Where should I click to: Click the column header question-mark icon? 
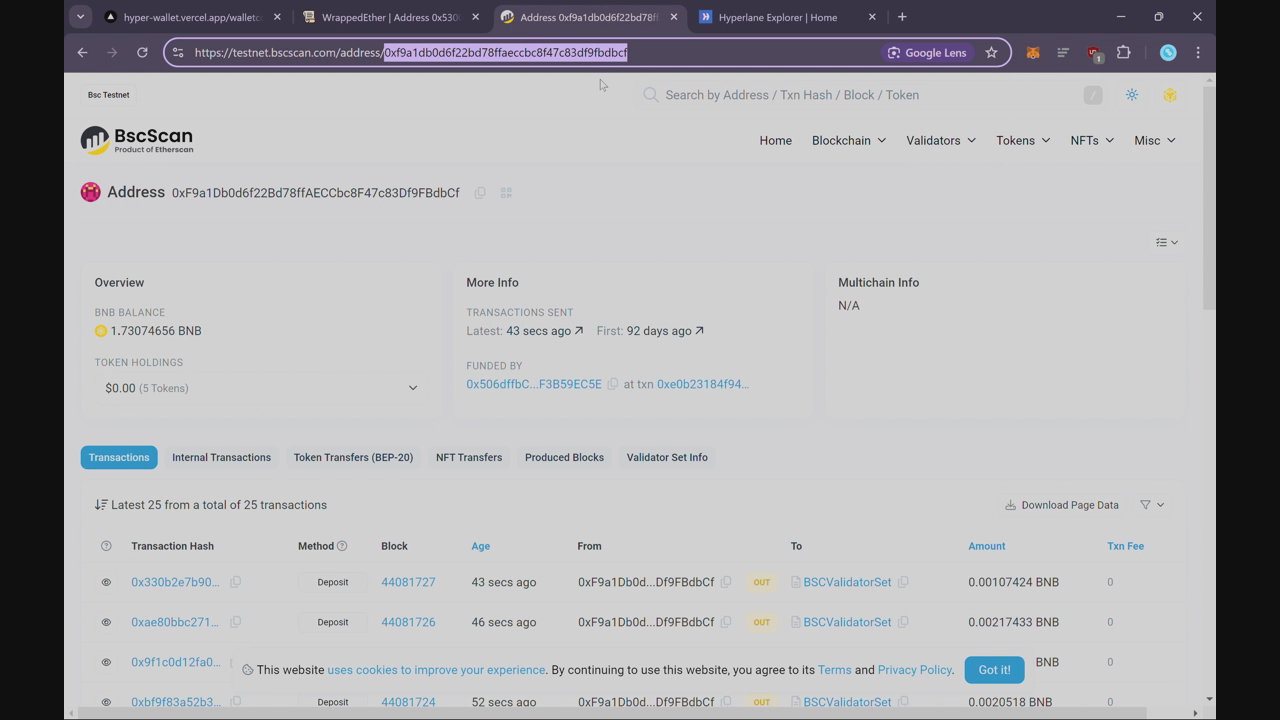pyautogui.click(x=106, y=546)
